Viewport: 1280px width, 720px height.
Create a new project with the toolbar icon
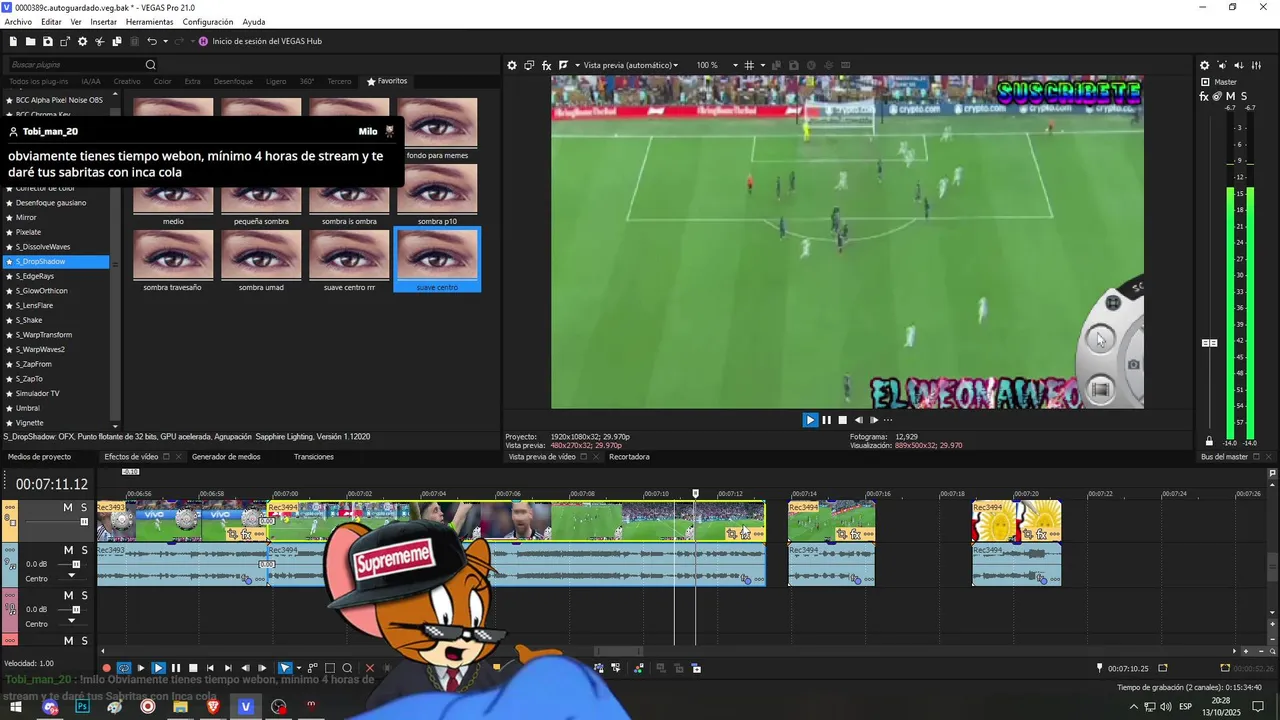coord(13,41)
